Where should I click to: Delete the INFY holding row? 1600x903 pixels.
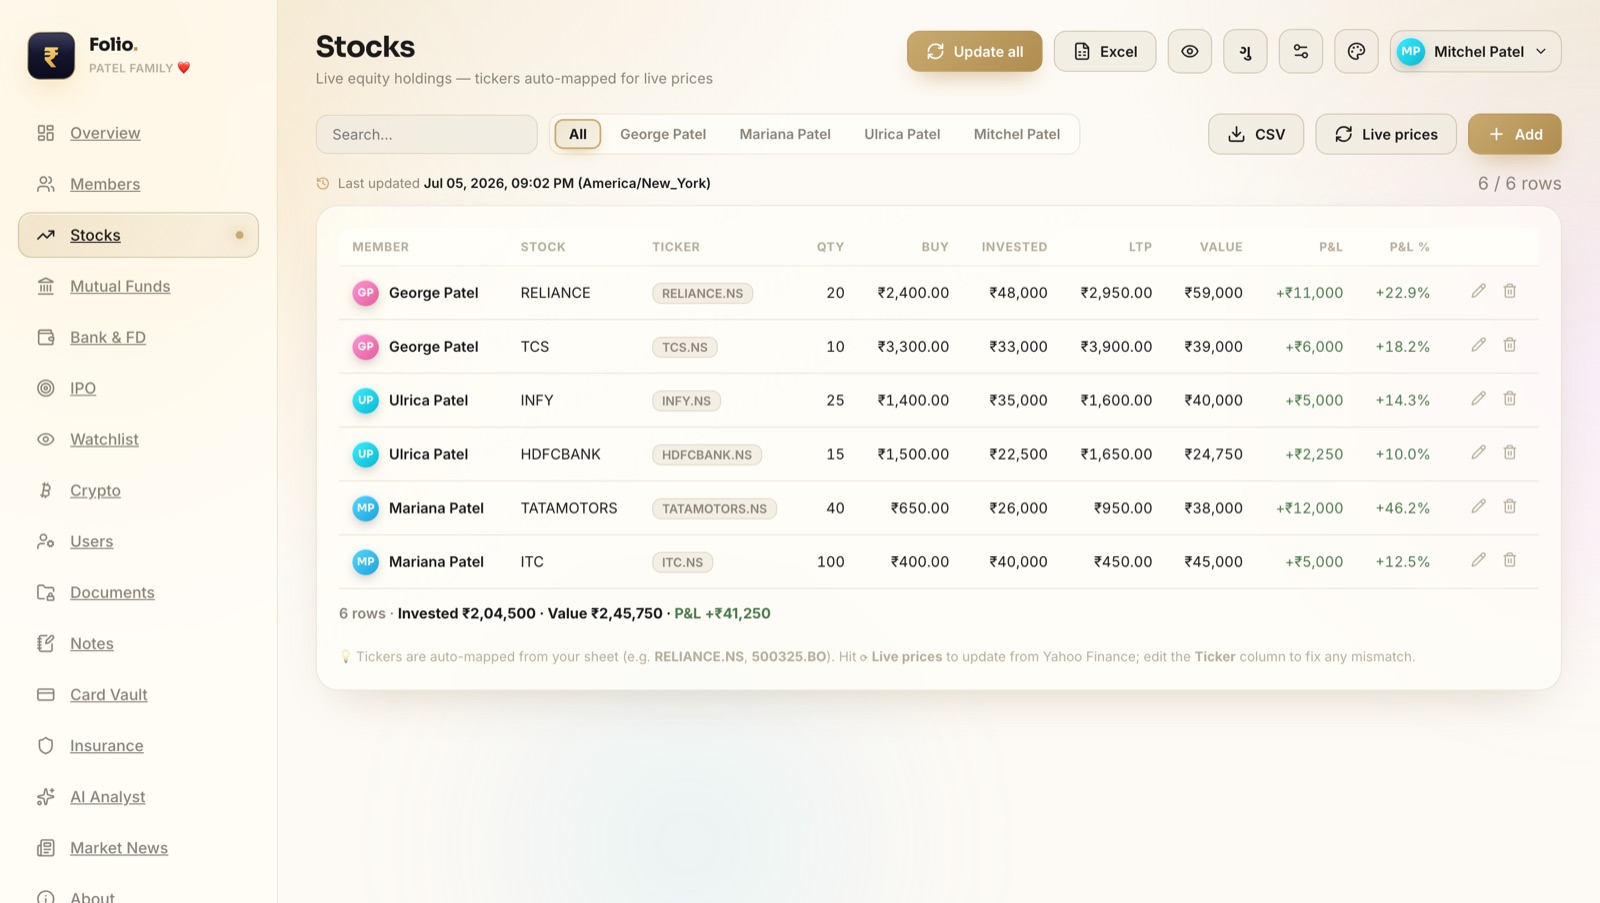pyautogui.click(x=1510, y=399)
